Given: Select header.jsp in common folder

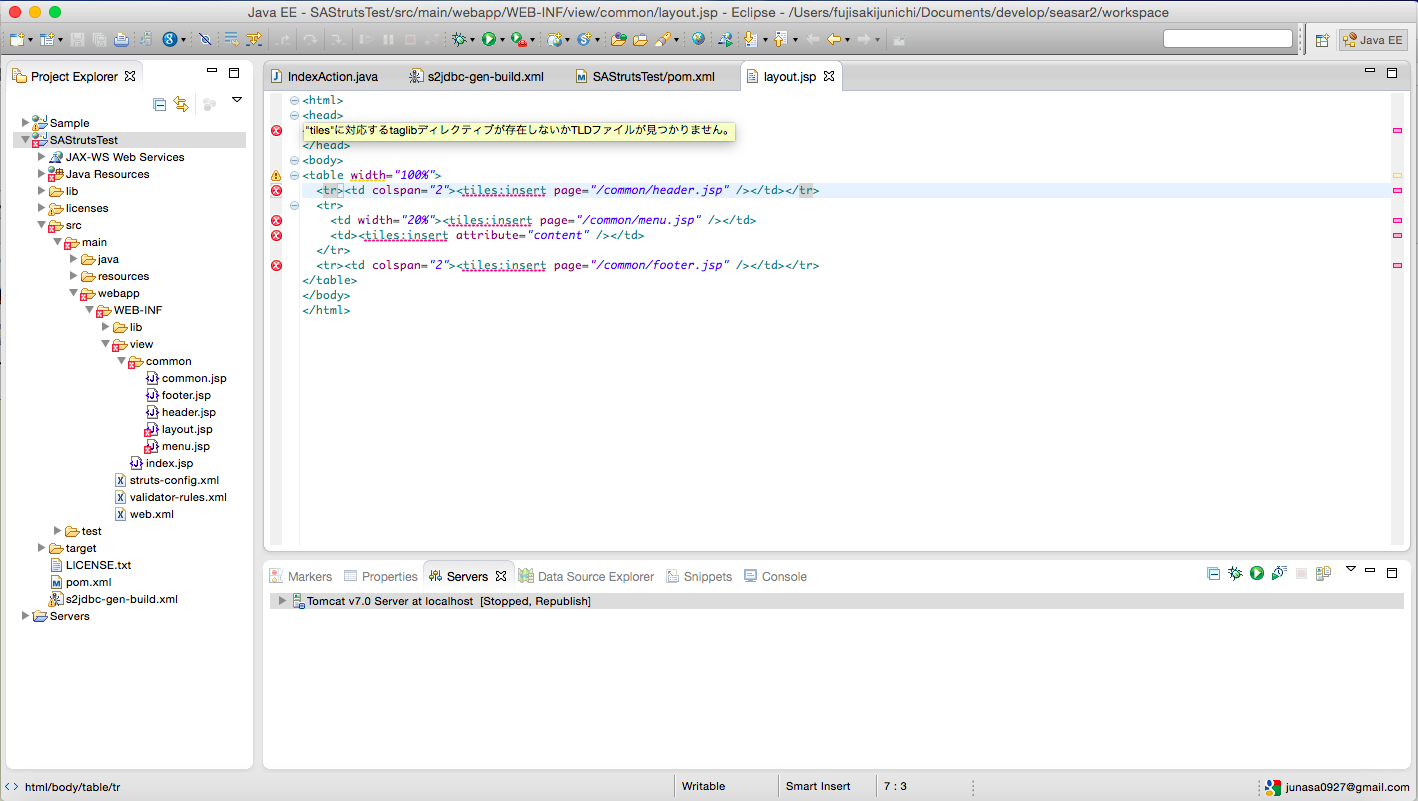Looking at the screenshot, I should click(x=189, y=412).
